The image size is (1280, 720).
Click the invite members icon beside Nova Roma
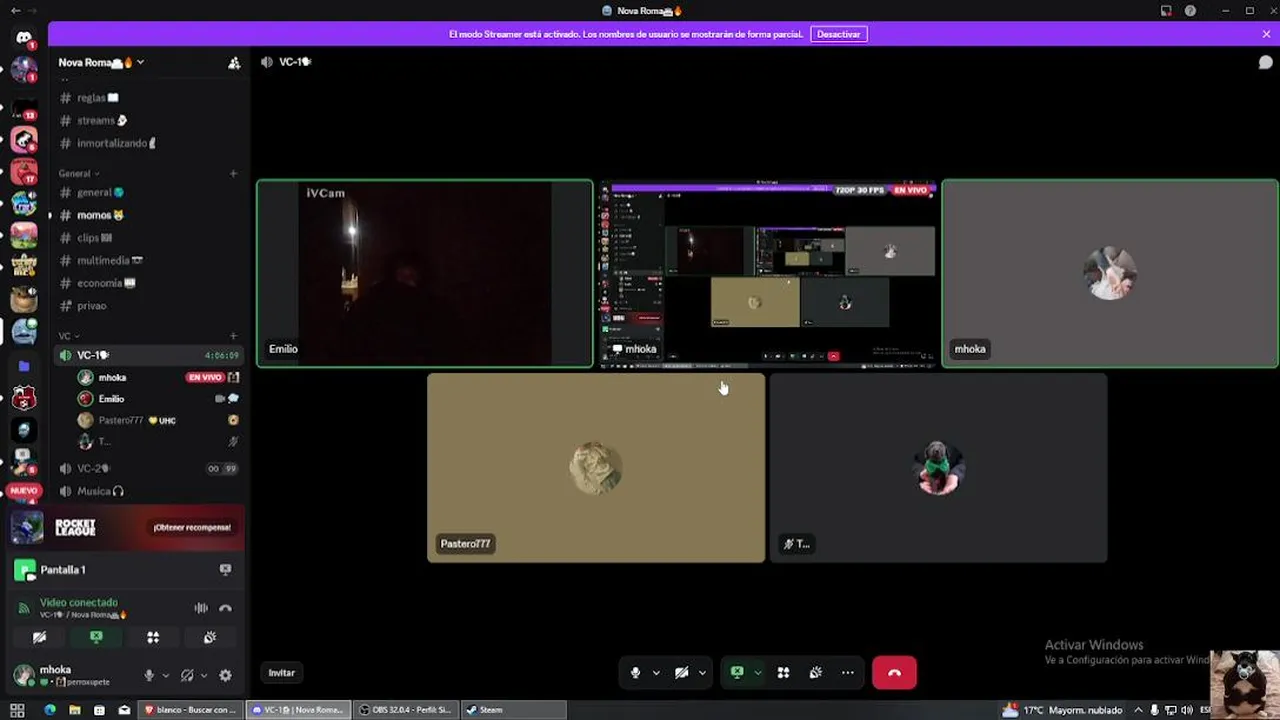pyautogui.click(x=234, y=62)
